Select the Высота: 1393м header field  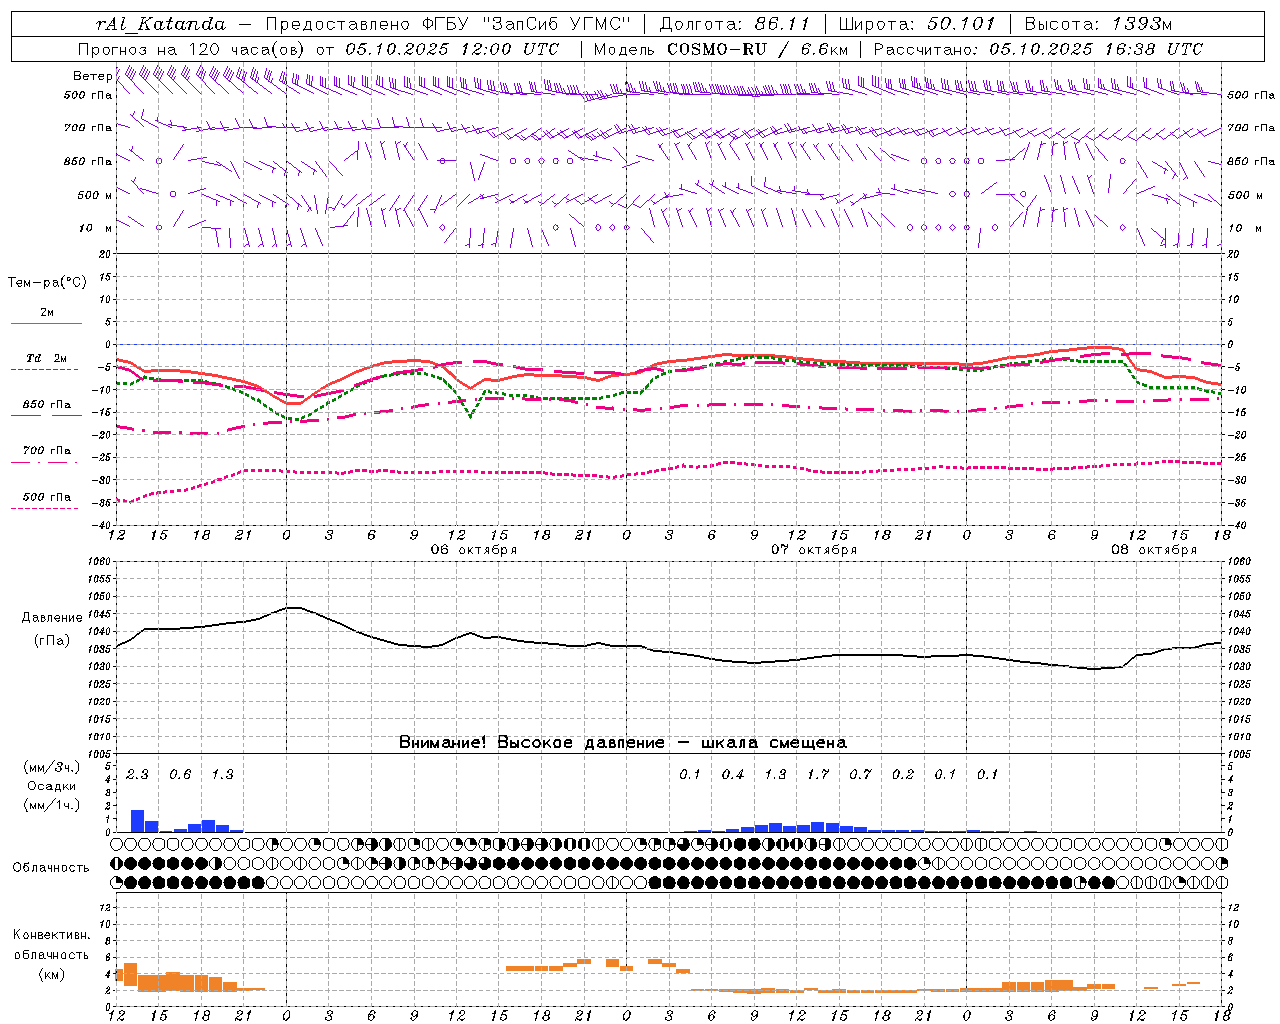[x=1098, y=24]
